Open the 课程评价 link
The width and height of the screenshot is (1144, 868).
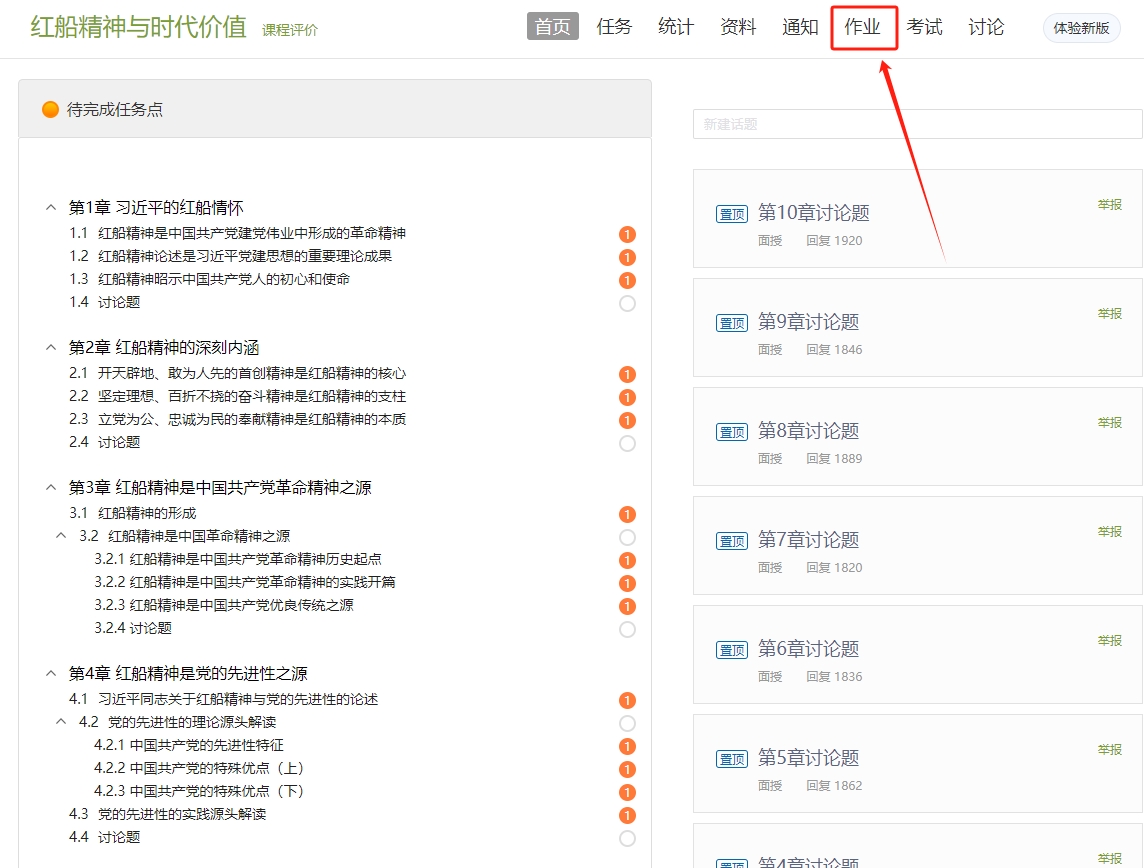pyautogui.click(x=290, y=30)
